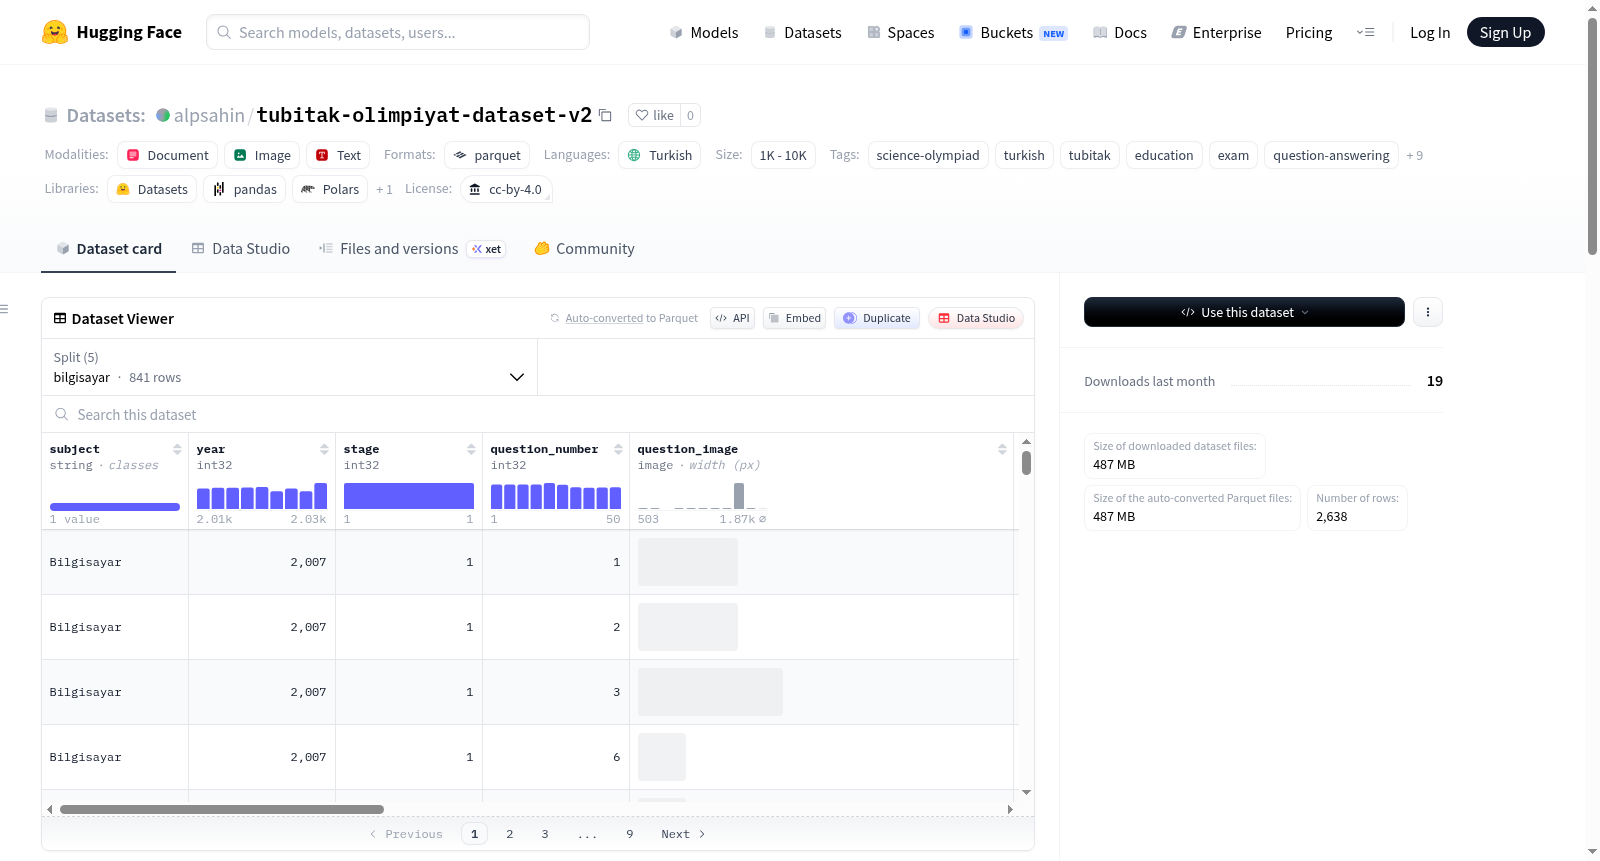Sort the question_image column

tap(1002, 449)
